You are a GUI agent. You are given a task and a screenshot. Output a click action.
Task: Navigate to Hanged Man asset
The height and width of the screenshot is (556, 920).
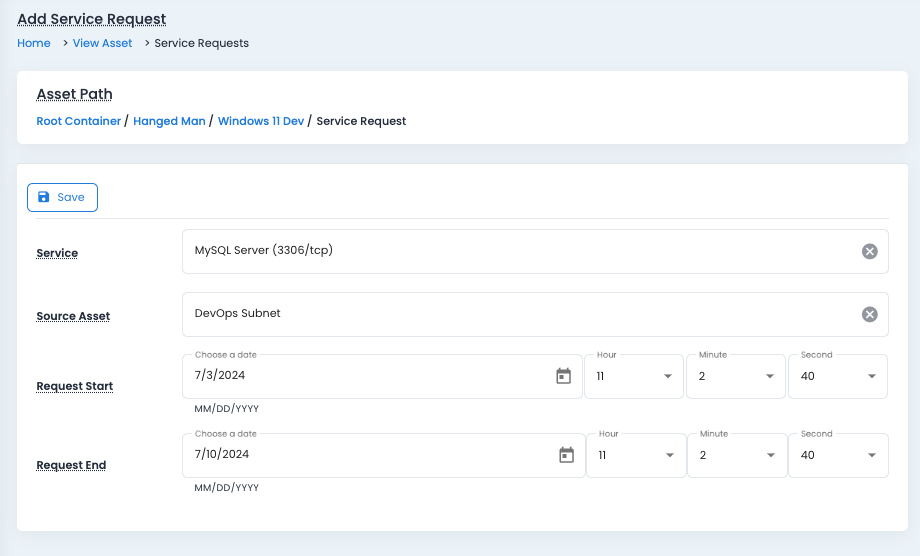pyautogui.click(x=169, y=121)
